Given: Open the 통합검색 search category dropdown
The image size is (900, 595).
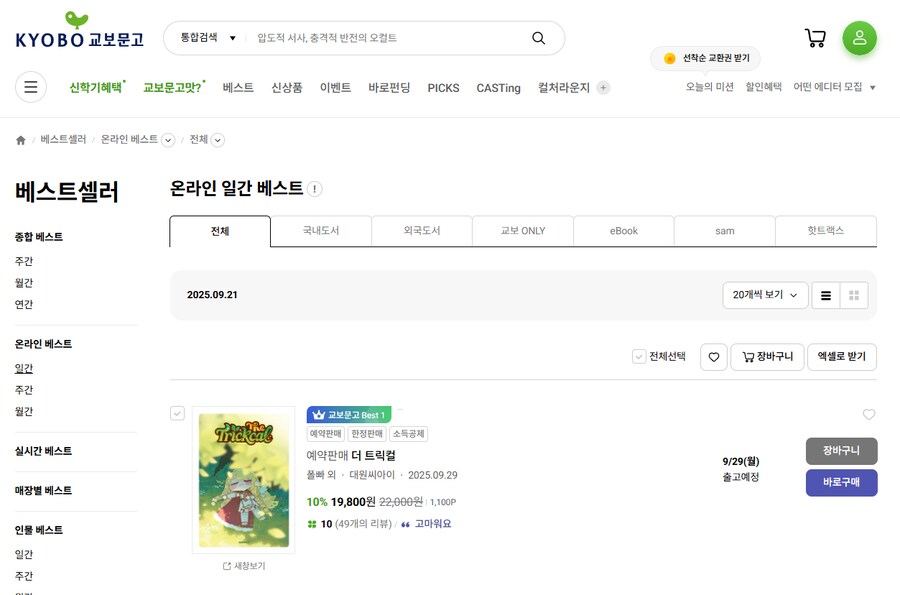Looking at the screenshot, I should pyautogui.click(x=208, y=38).
